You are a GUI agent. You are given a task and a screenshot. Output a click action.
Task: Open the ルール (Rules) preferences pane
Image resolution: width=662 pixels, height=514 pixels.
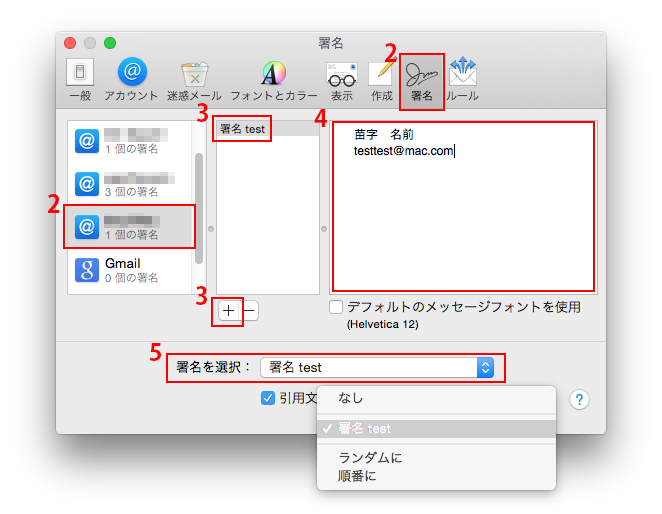[462, 80]
